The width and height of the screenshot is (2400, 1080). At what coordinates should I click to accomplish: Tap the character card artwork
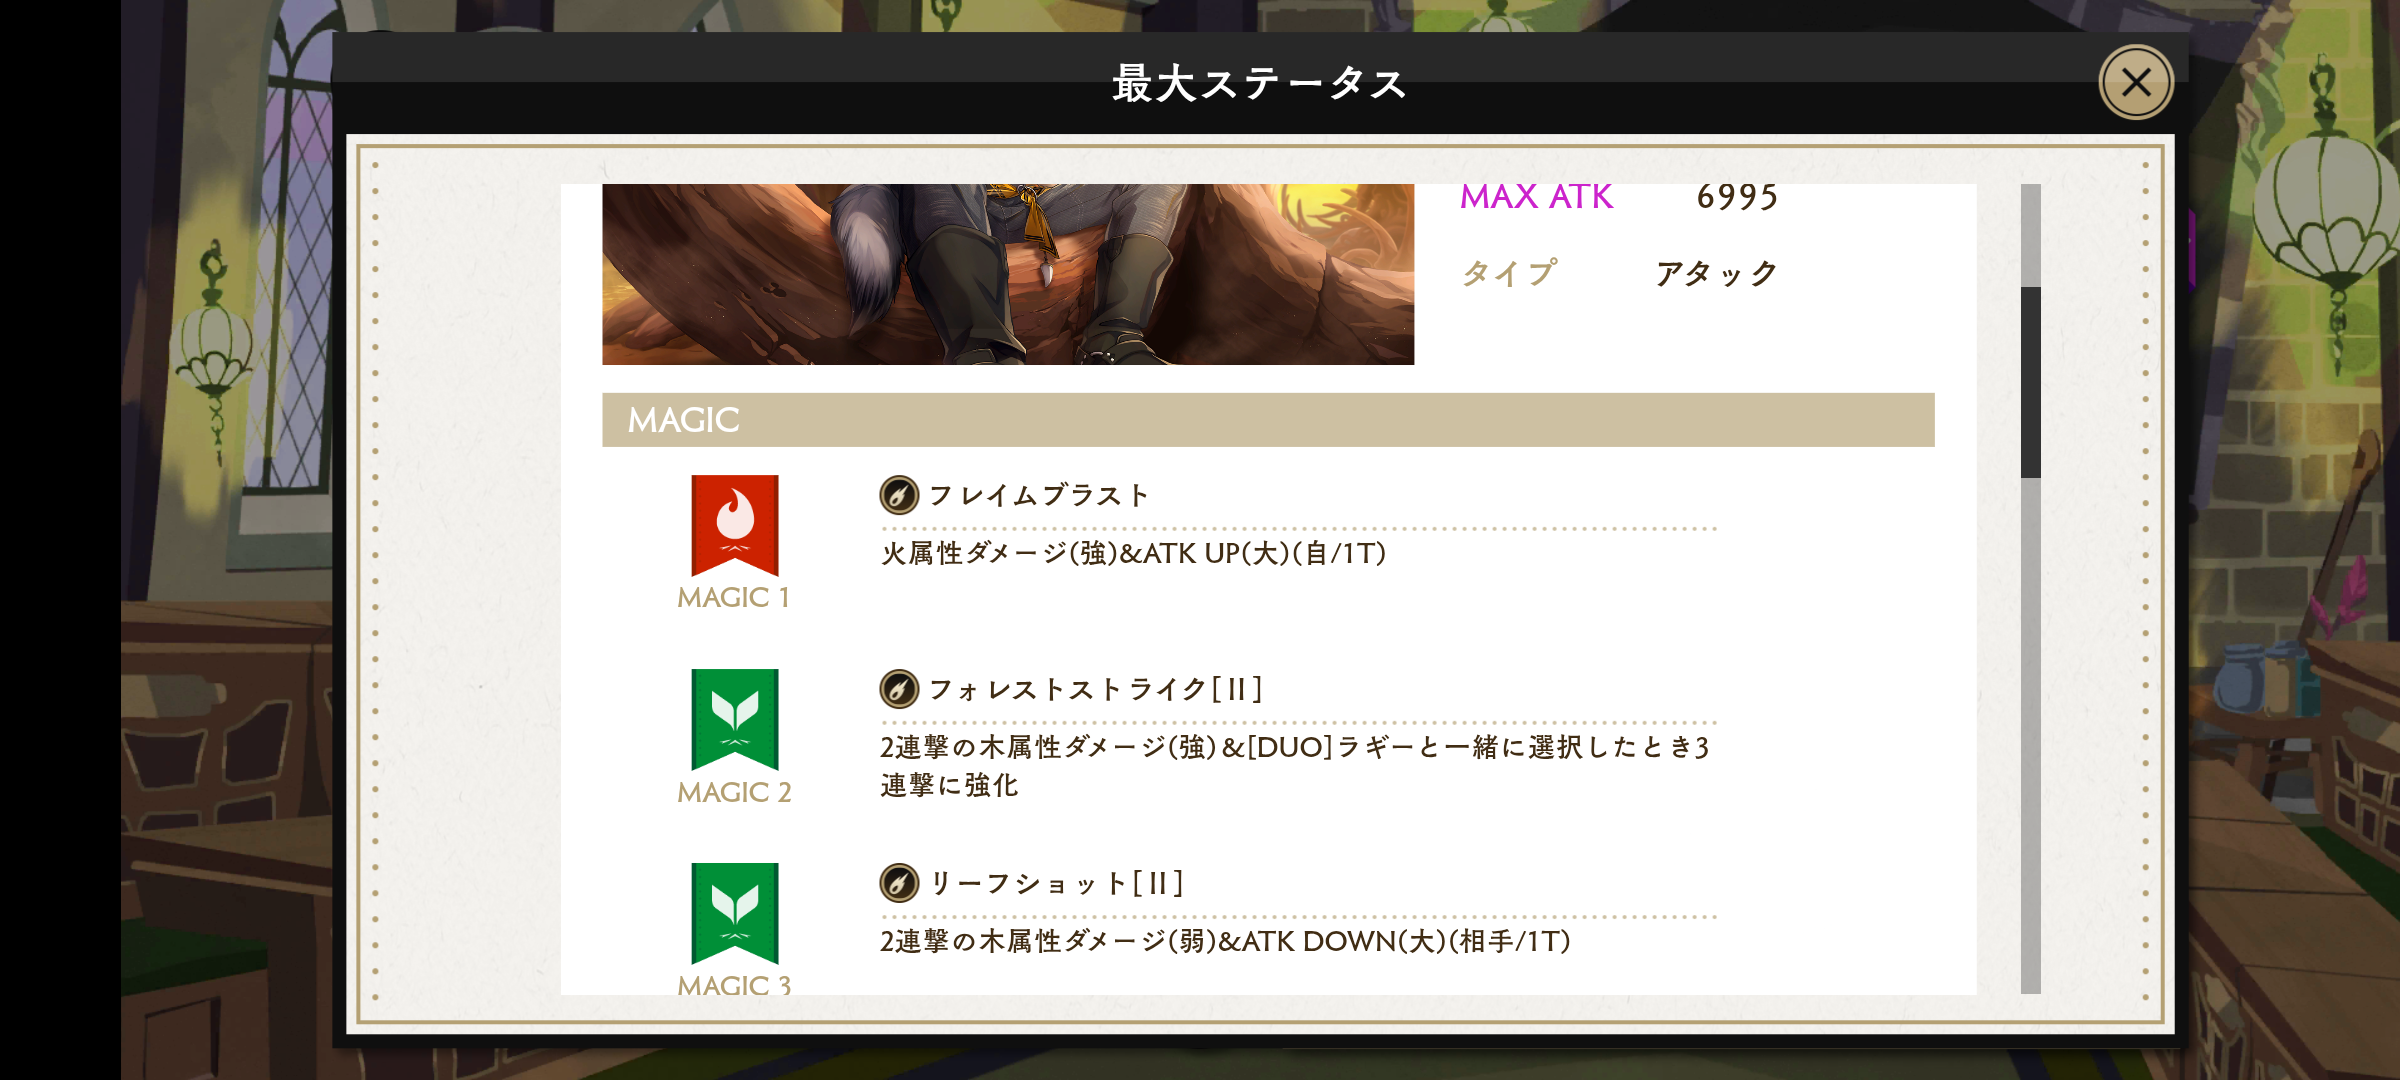[x=1008, y=274]
